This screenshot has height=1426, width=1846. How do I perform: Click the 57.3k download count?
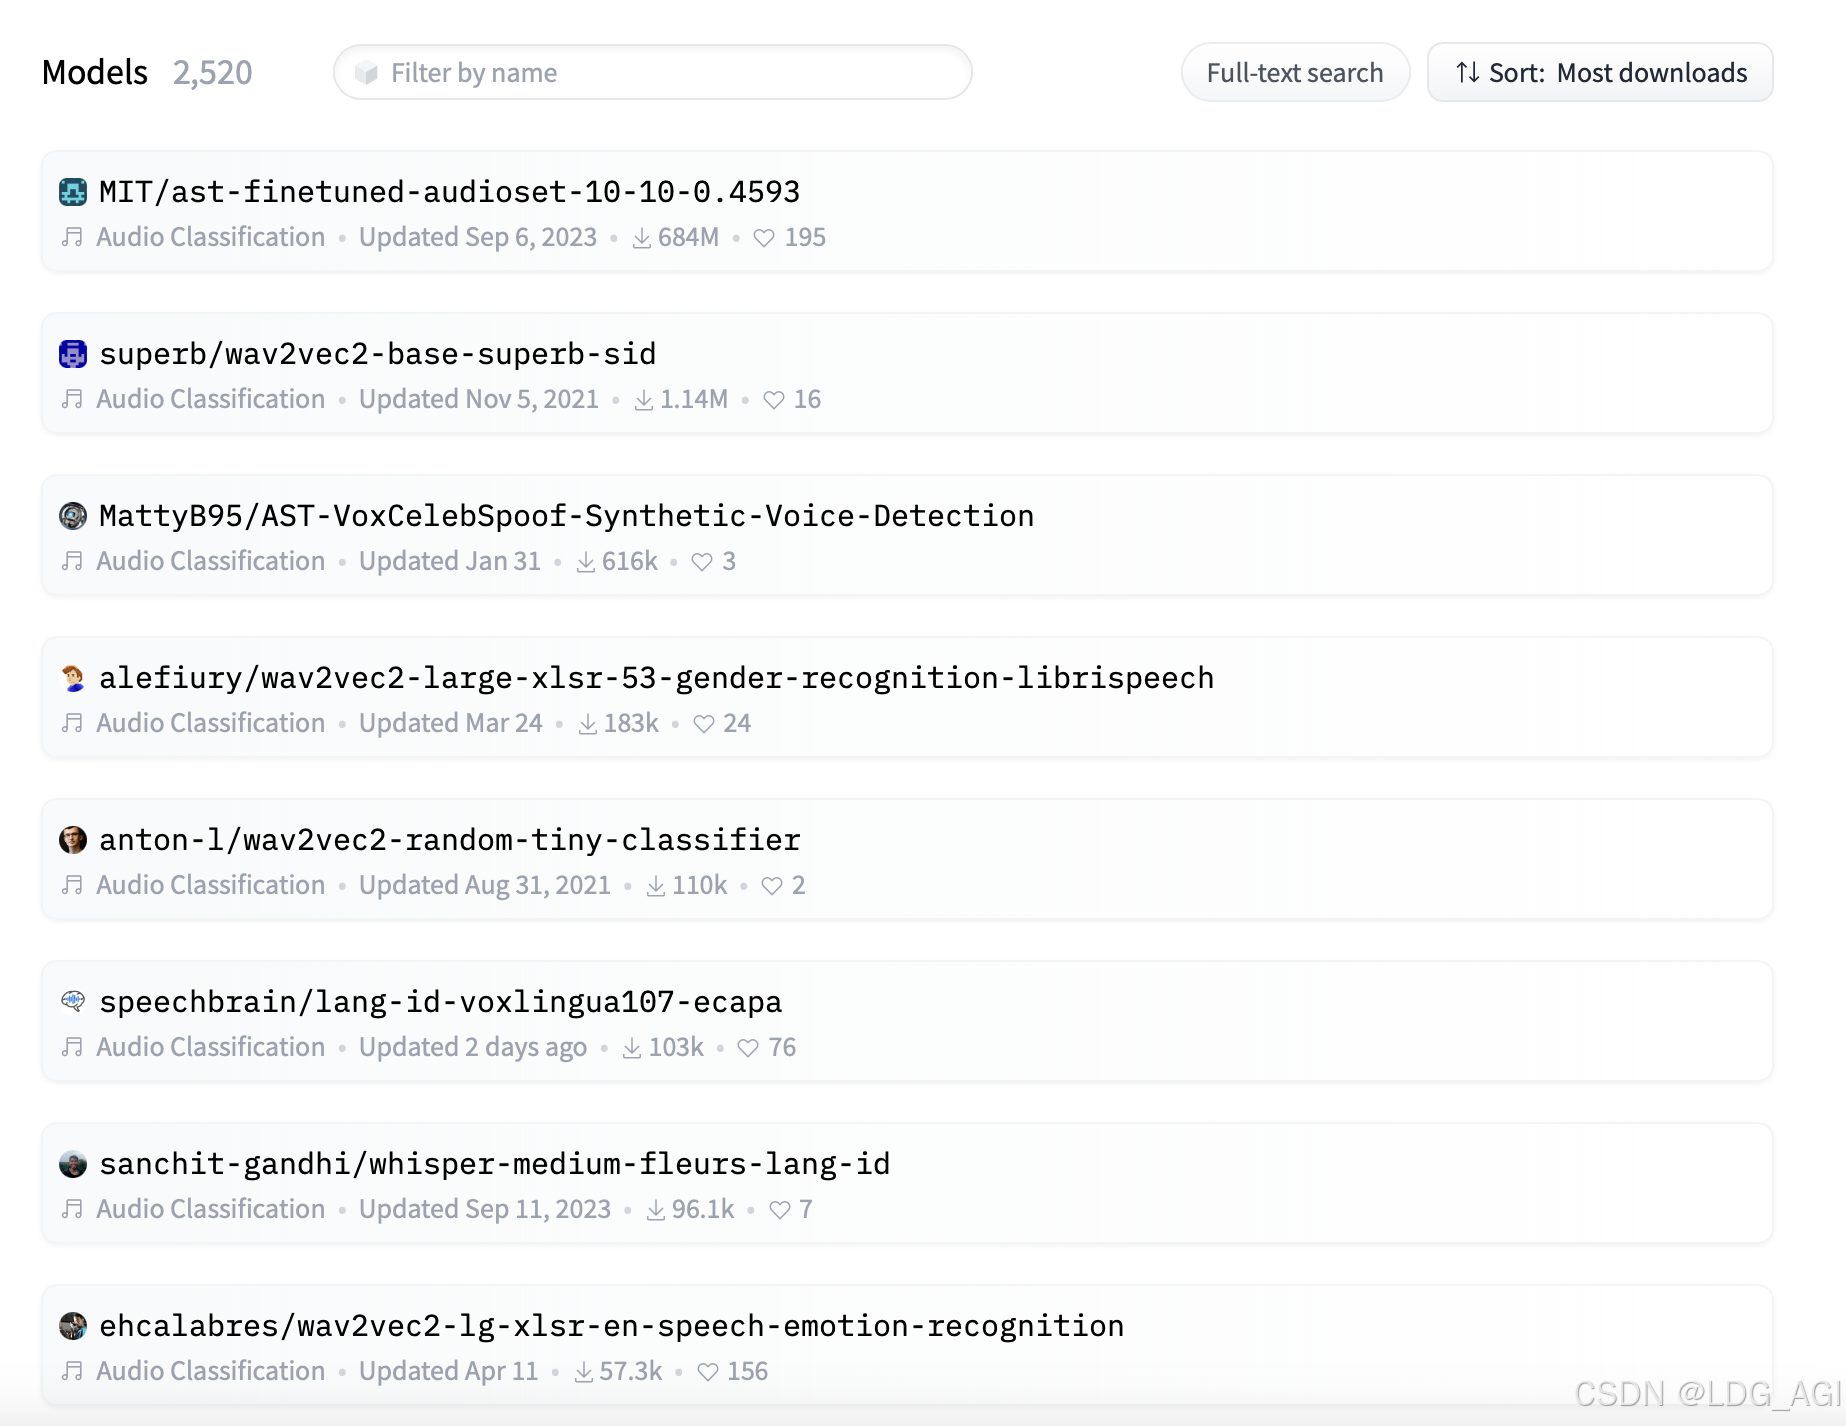click(x=631, y=1371)
